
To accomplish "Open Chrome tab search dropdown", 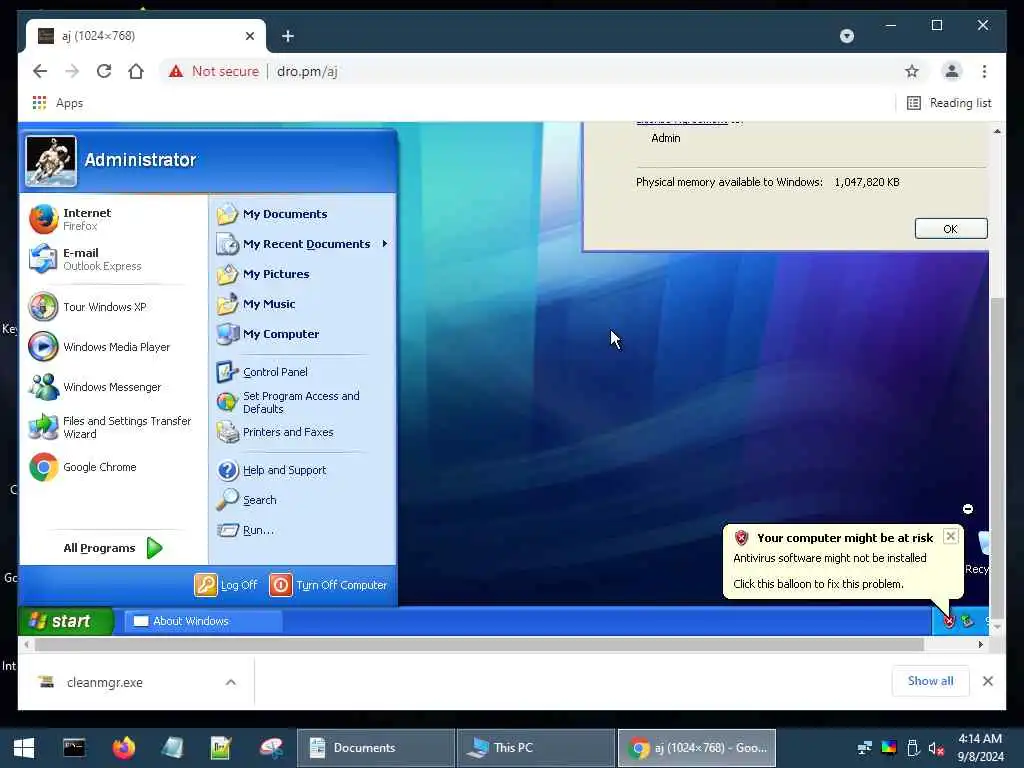I will (846, 36).
